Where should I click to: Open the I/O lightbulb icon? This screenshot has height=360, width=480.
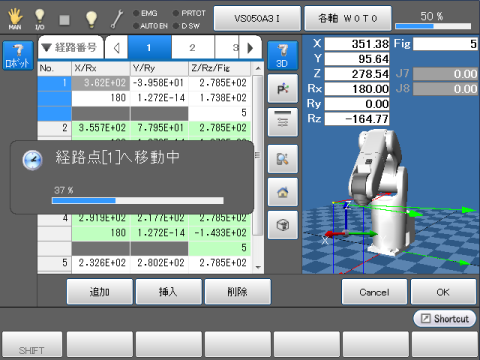click(x=40, y=19)
